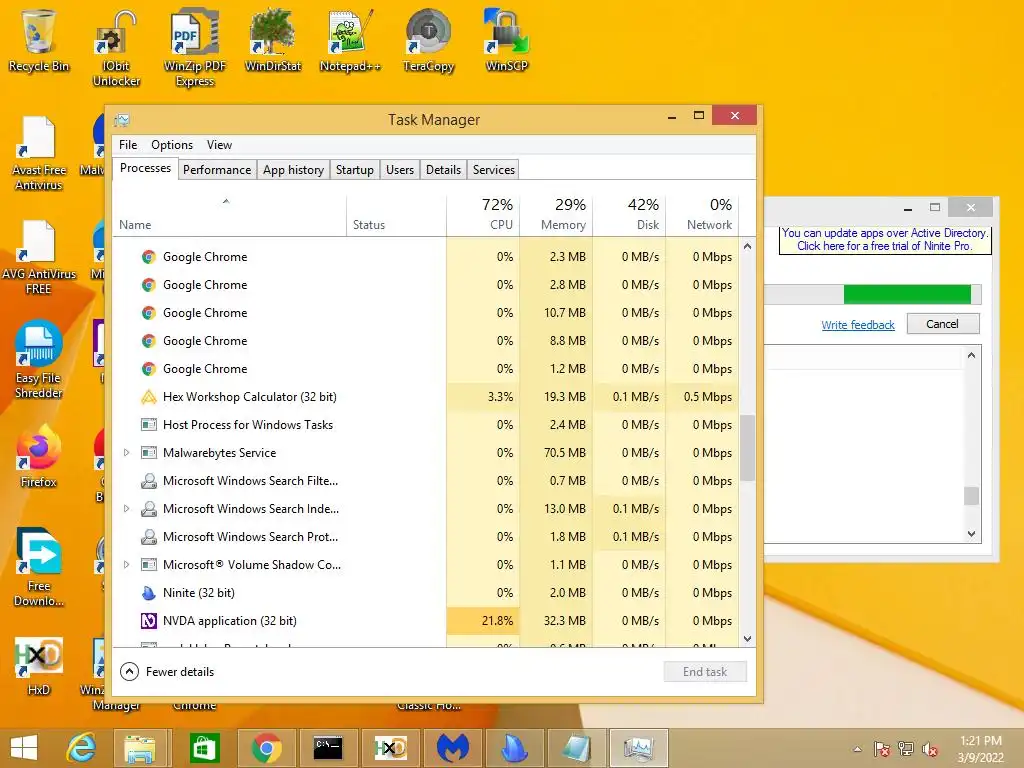Select the NVDA application (32 bit) process
The width and height of the screenshot is (1024, 768).
point(426,621)
